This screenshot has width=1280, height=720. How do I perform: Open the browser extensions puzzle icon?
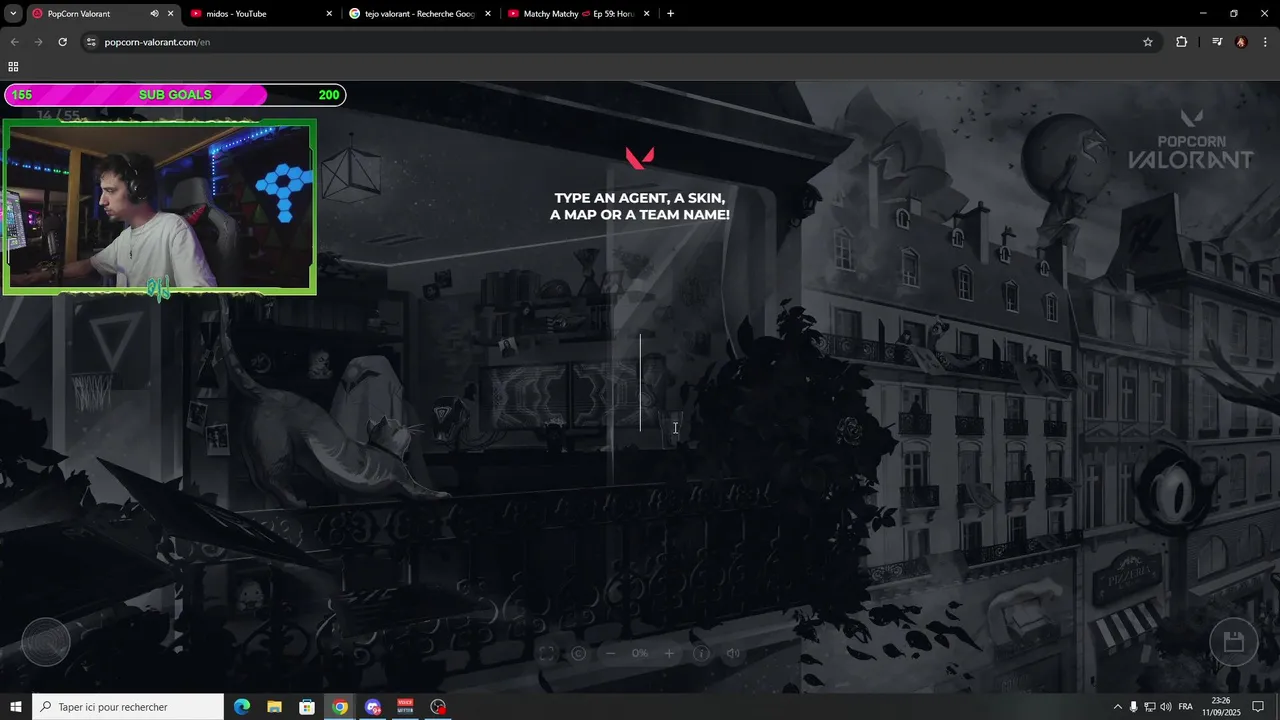tap(1182, 42)
